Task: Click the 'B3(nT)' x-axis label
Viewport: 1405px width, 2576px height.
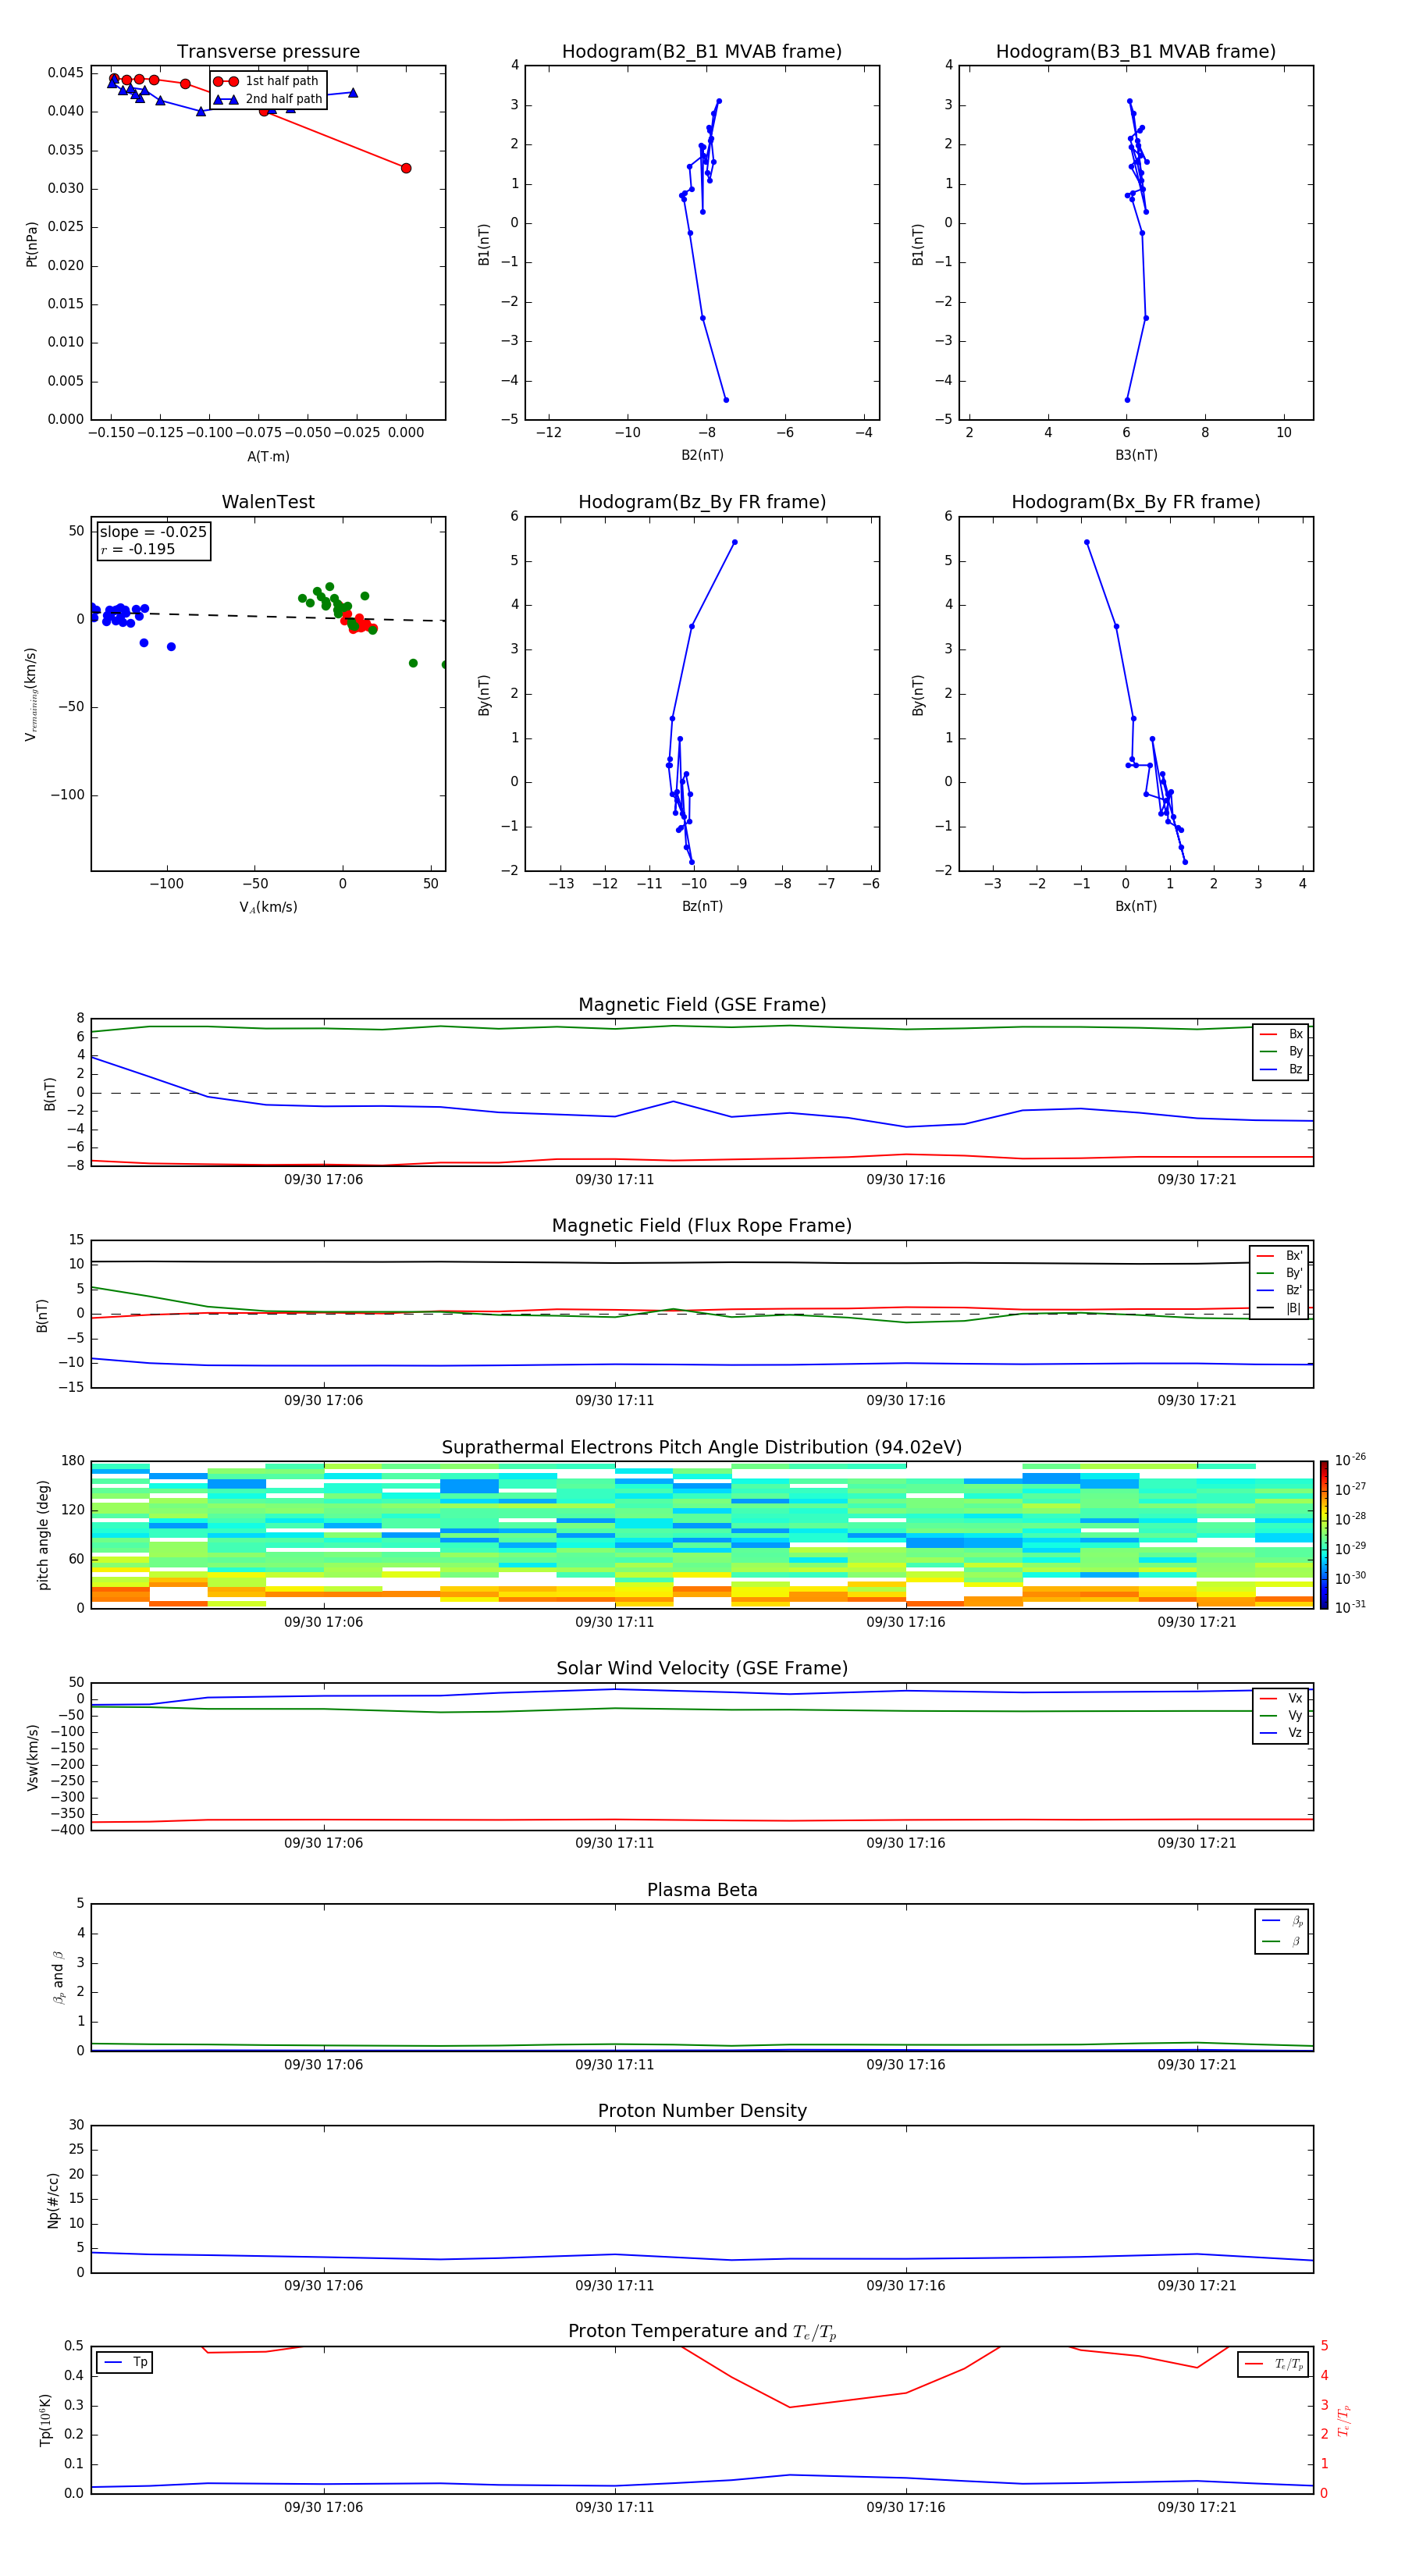Action: [x=1136, y=455]
